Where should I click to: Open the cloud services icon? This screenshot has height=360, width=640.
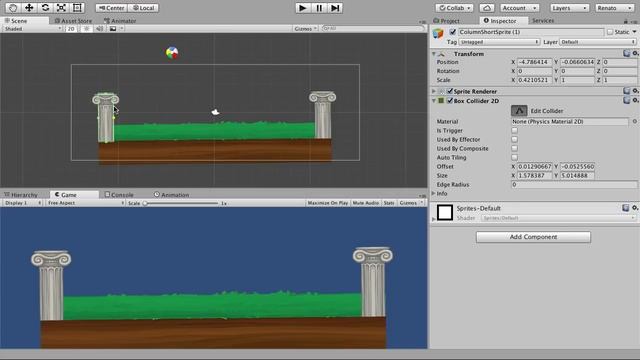click(x=487, y=8)
